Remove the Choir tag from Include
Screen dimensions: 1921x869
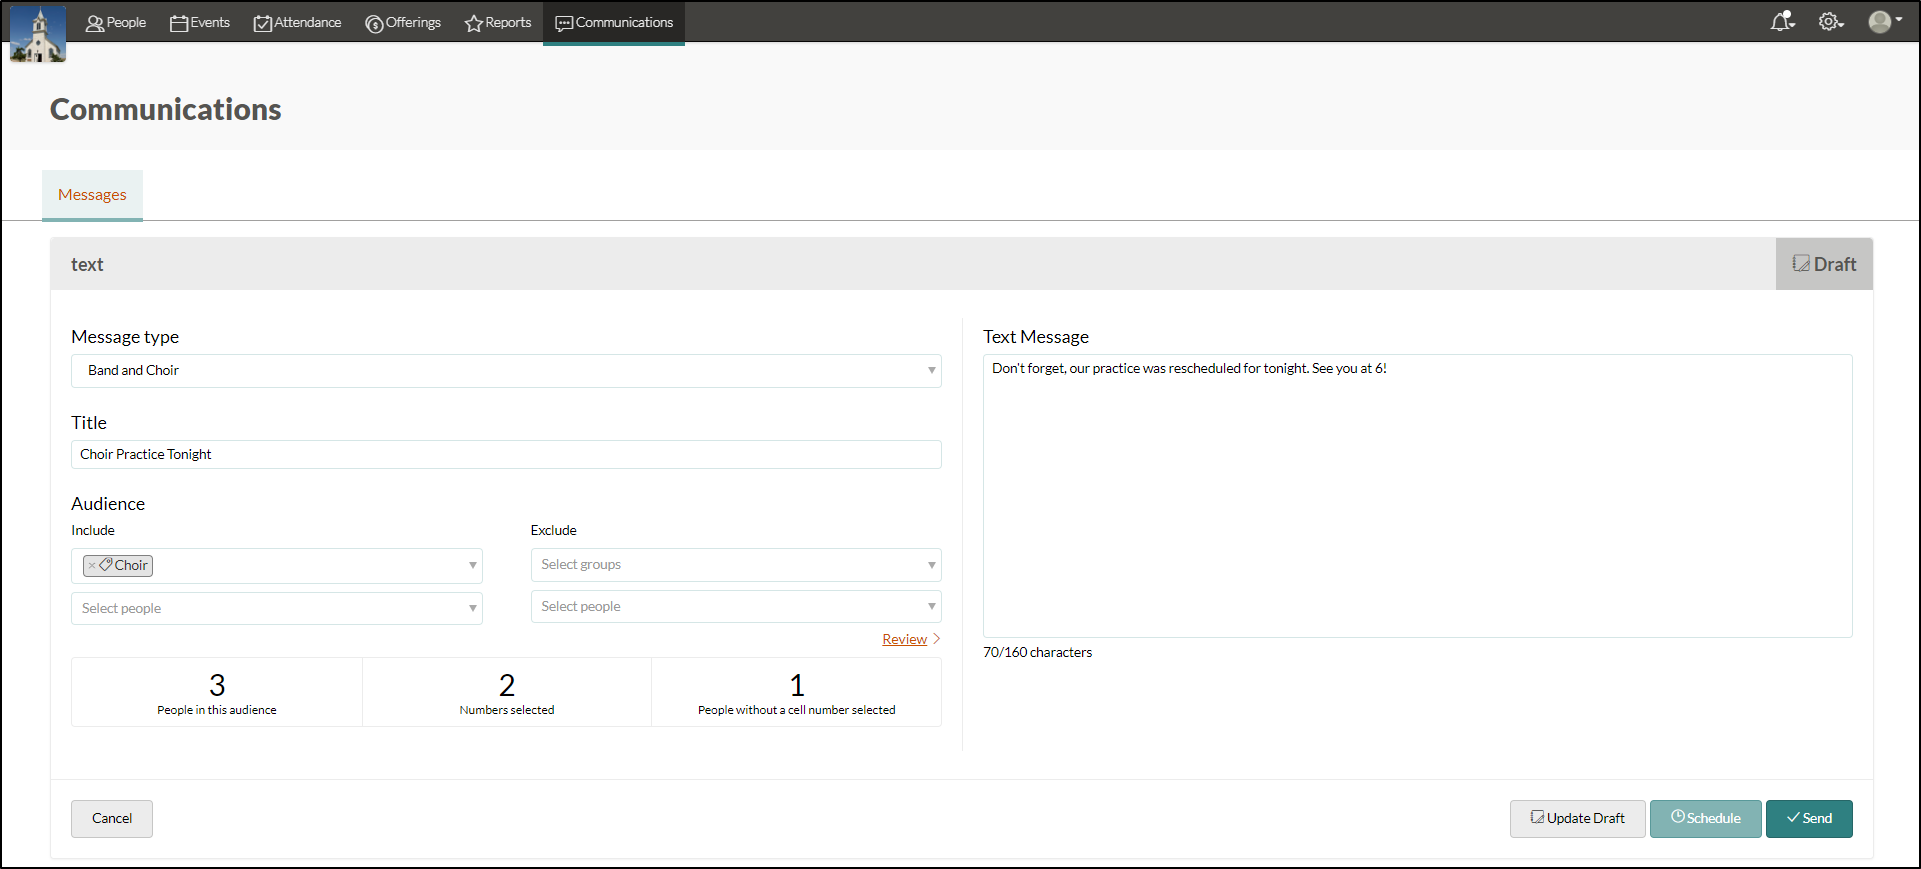92,566
